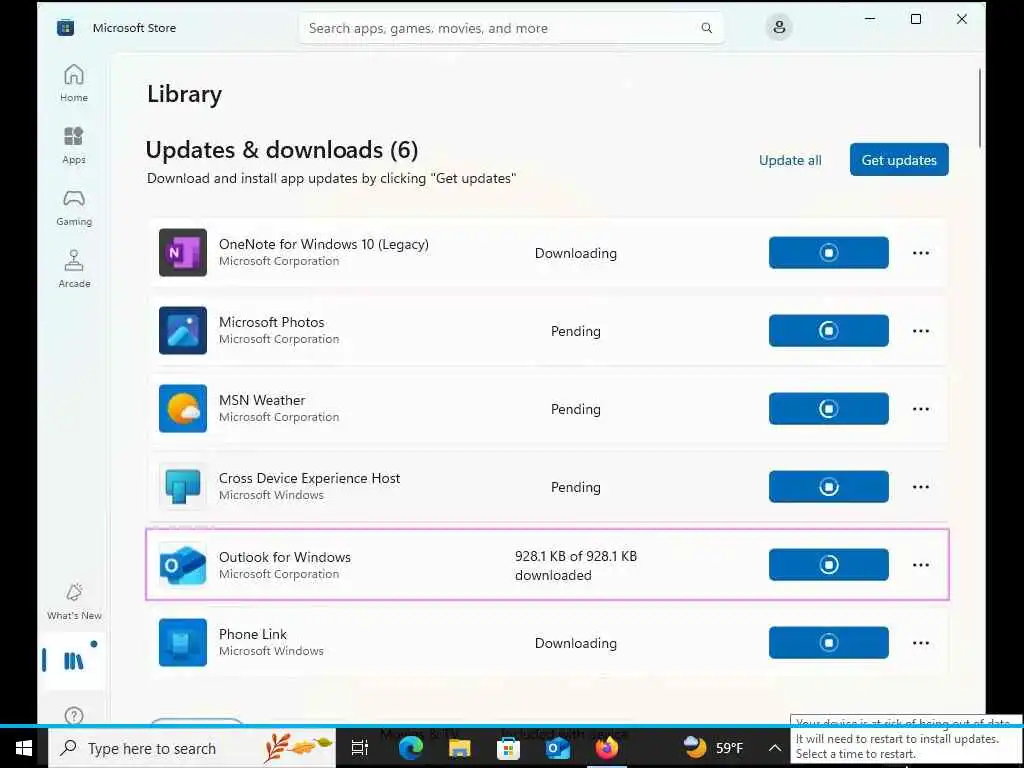1024x768 pixels.
Task: Cancel the MSN Weather pending update
Action: pyautogui.click(x=829, y=408)
